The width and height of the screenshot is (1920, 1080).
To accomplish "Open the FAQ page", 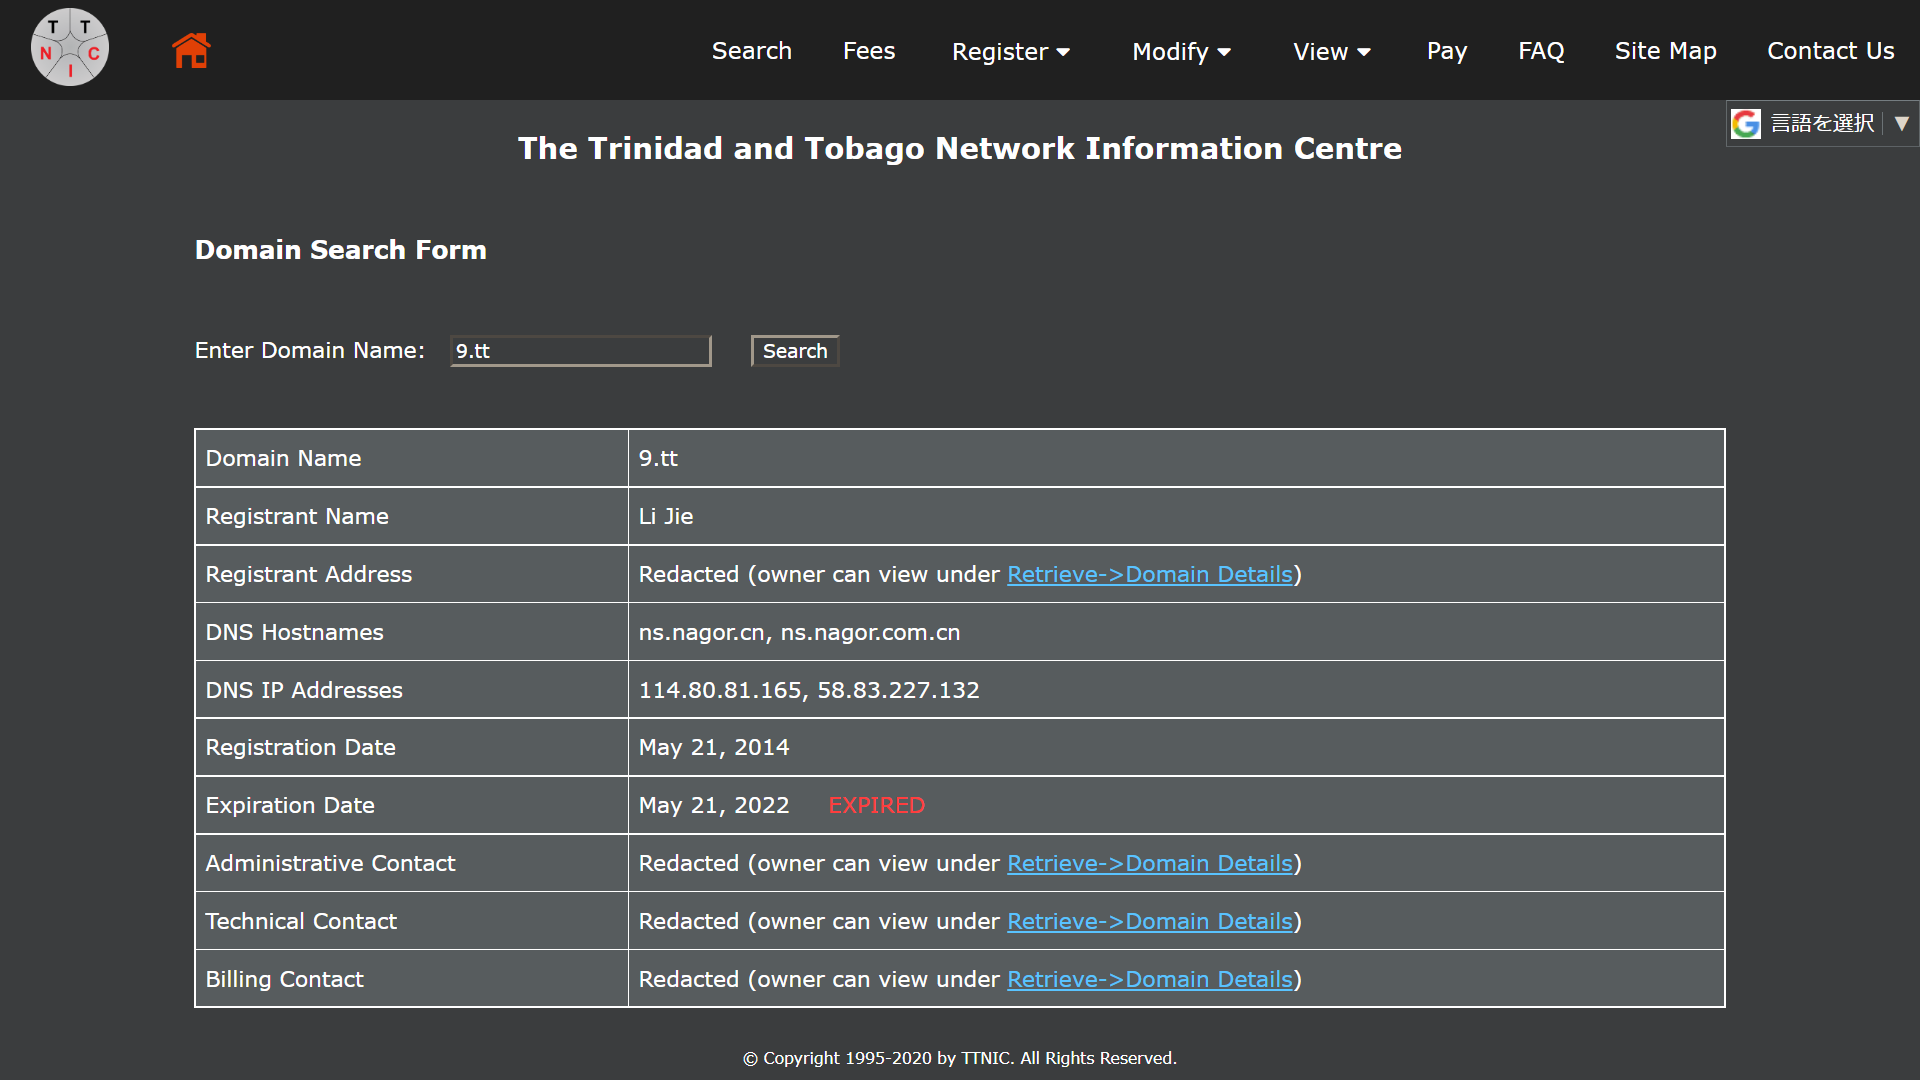I will pos(1540,51).
